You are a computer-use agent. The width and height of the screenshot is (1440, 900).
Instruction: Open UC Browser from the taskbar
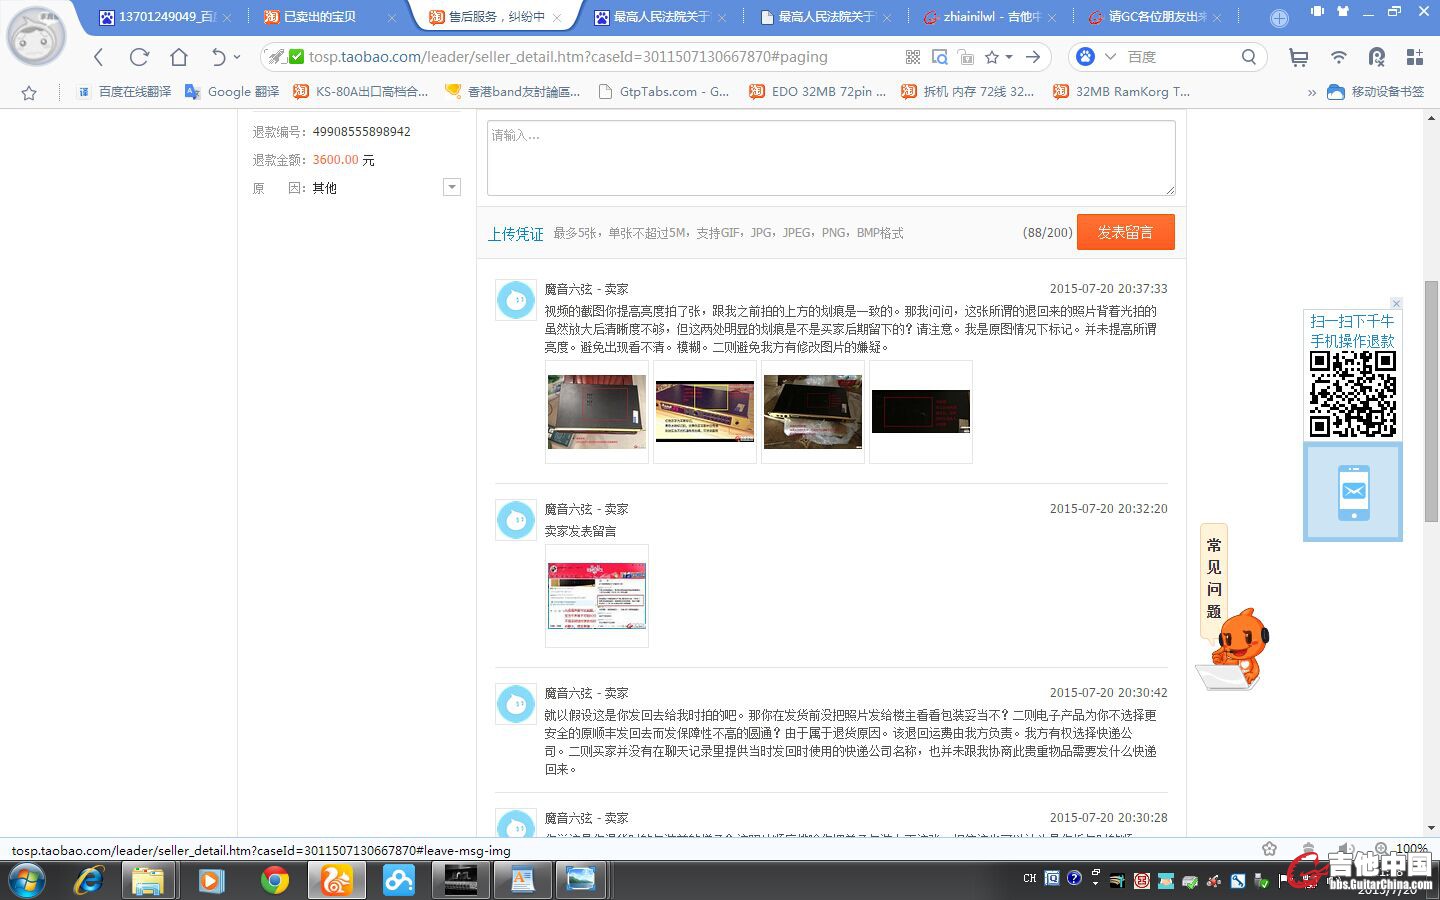pos(335,880)
